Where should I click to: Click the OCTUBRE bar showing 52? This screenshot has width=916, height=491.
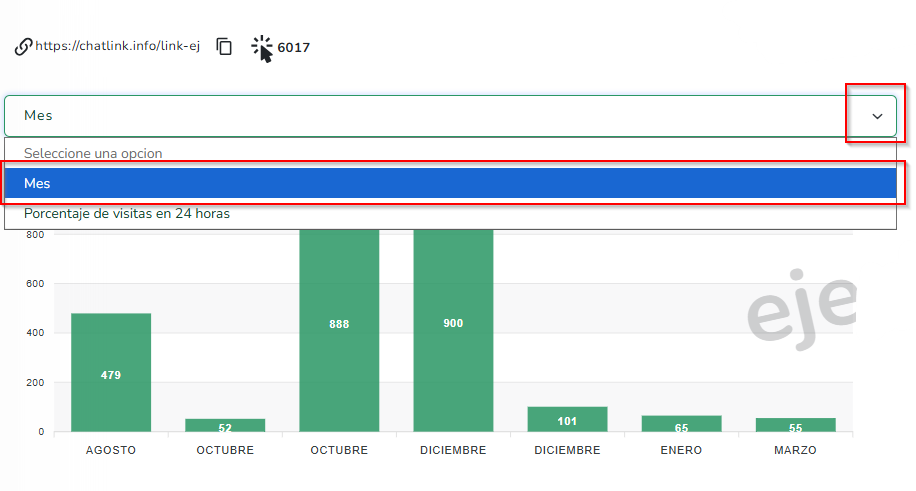(x=225, y=425)
